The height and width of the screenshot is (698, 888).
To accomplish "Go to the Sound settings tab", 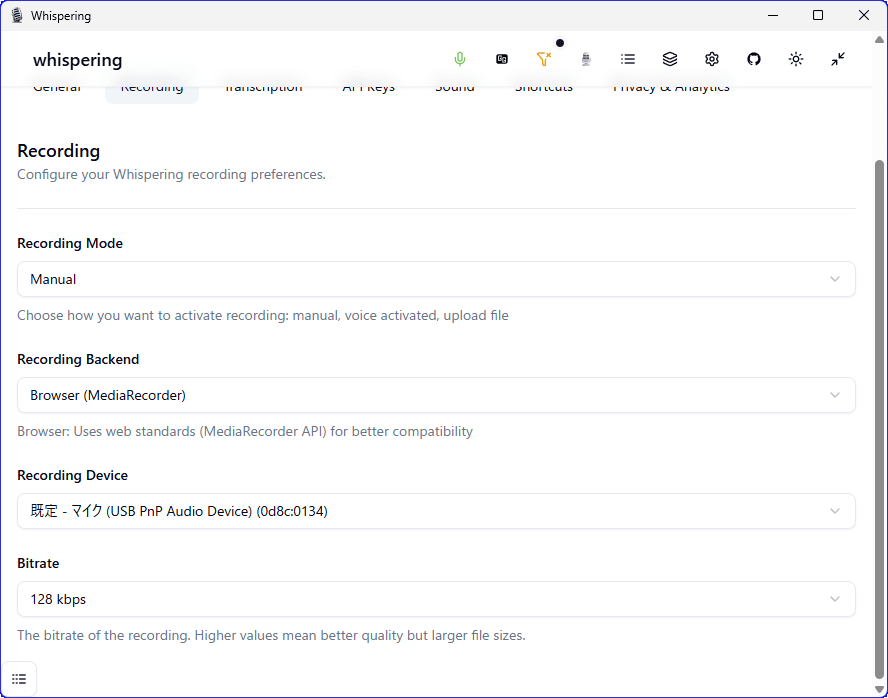I will (x=455, y=90).
